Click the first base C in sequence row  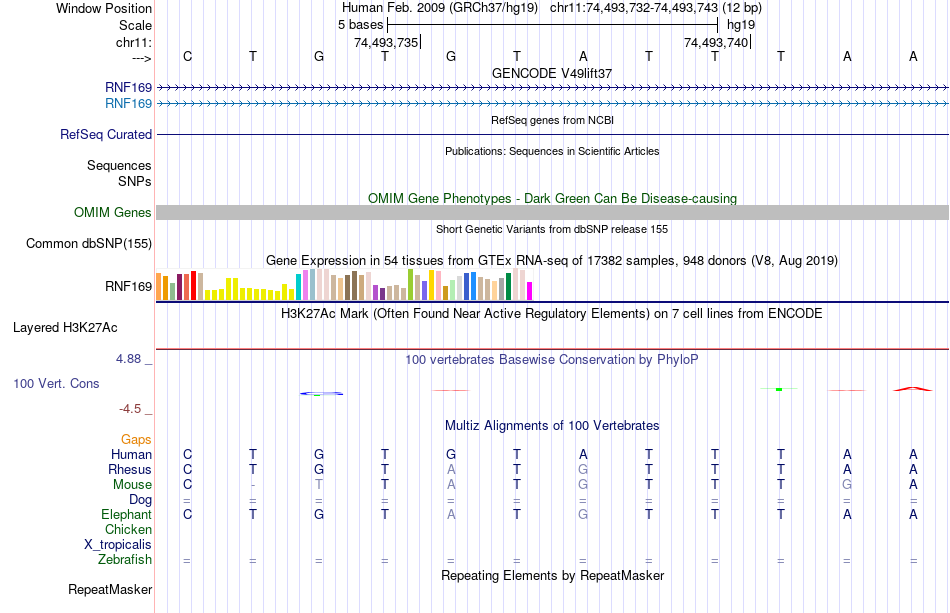pos(187,56)
